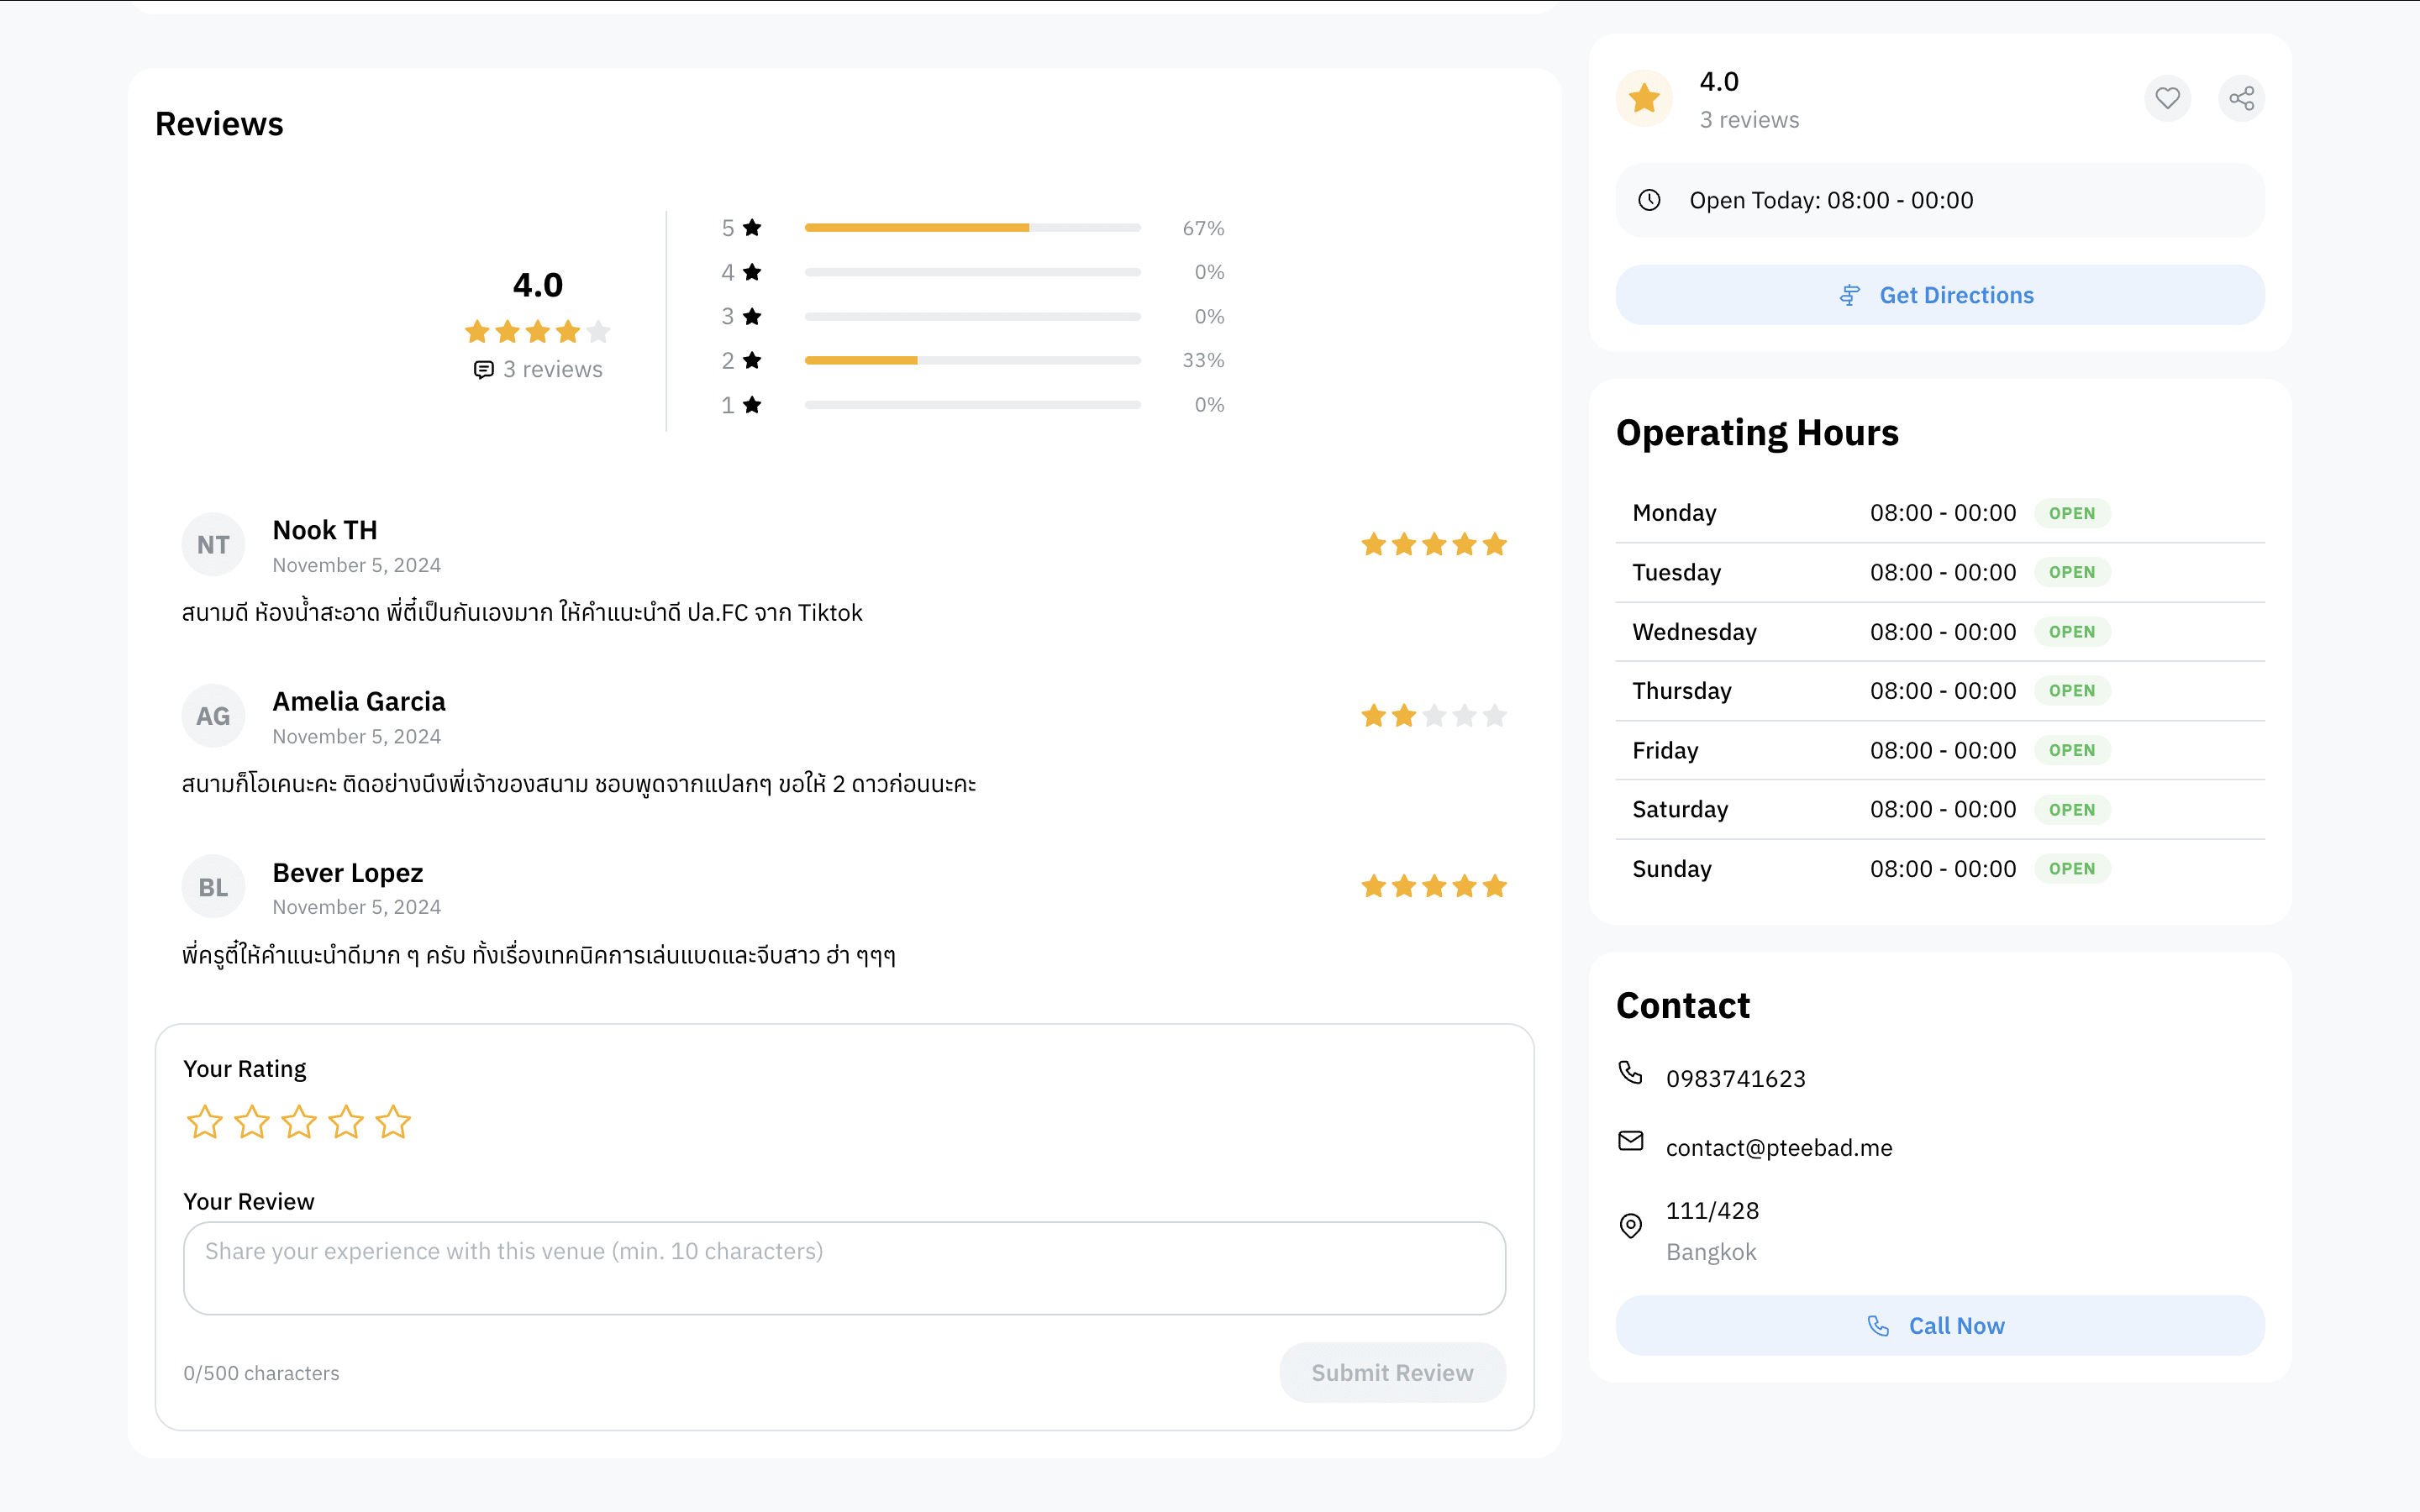Click the contact@pteebad.me email link
Screen dimensions: 2420x1512
pyautogui.click(x=1778, y=1148)
